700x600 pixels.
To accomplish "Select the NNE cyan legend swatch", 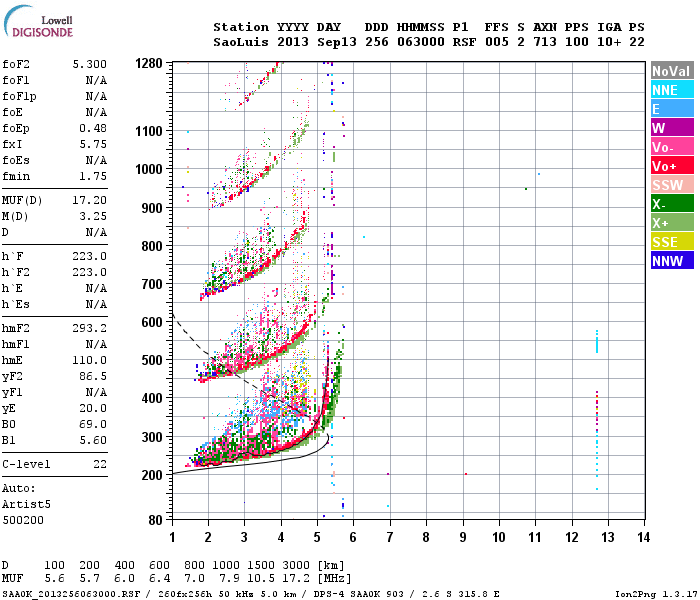I will pyautogui.click(x=672, y=90).
